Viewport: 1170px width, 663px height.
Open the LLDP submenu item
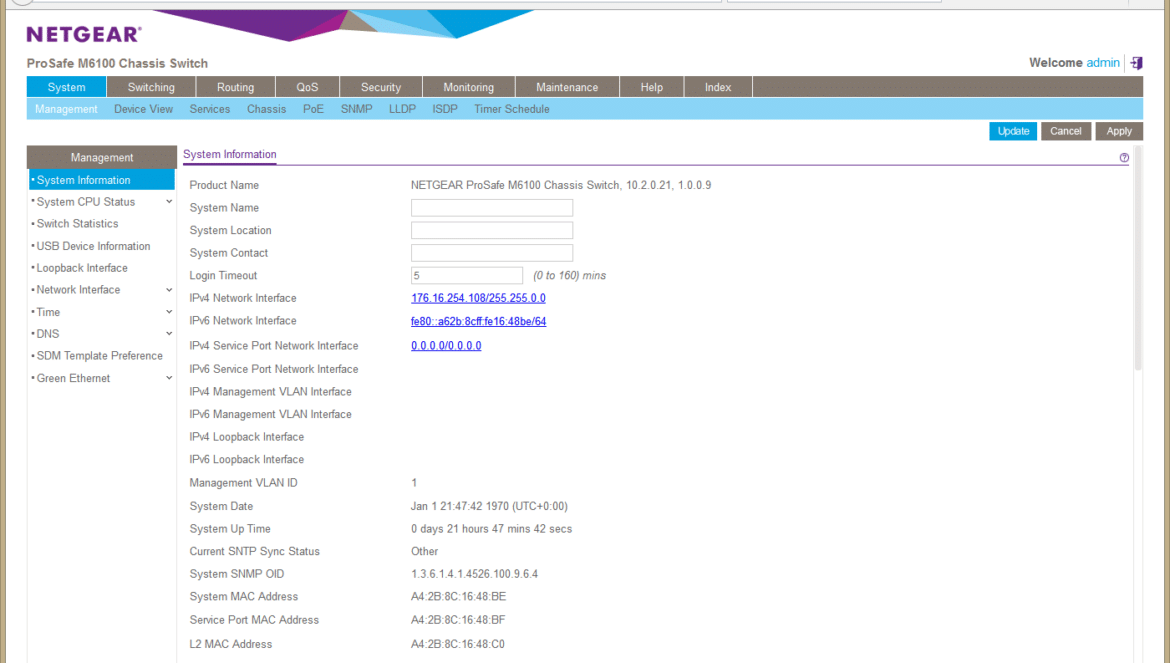click(x=402, y=109)
